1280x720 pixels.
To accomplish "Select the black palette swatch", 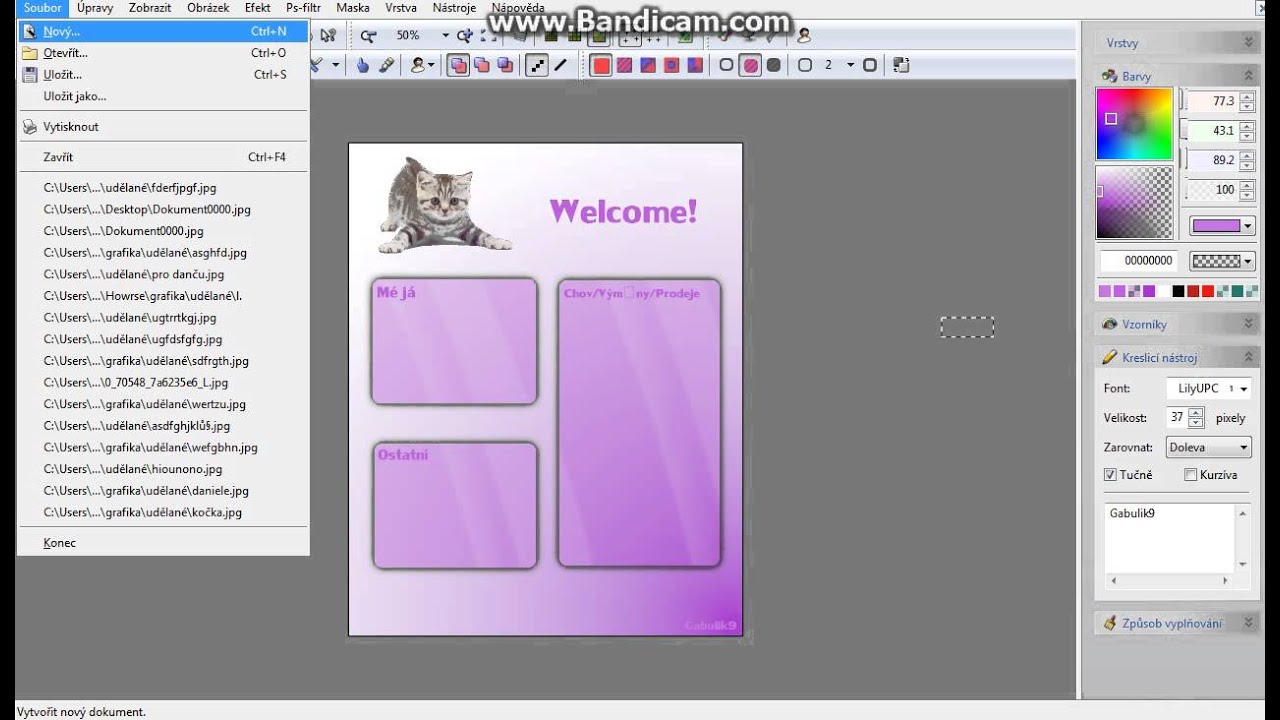I will tap(1178, 291).
